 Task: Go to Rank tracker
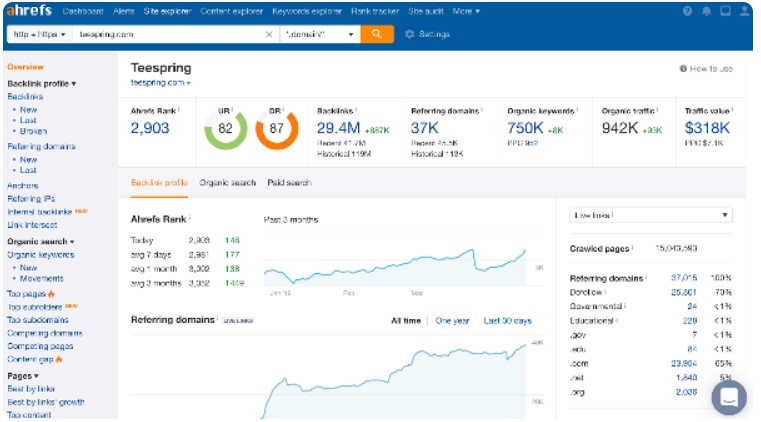[375, 11]
